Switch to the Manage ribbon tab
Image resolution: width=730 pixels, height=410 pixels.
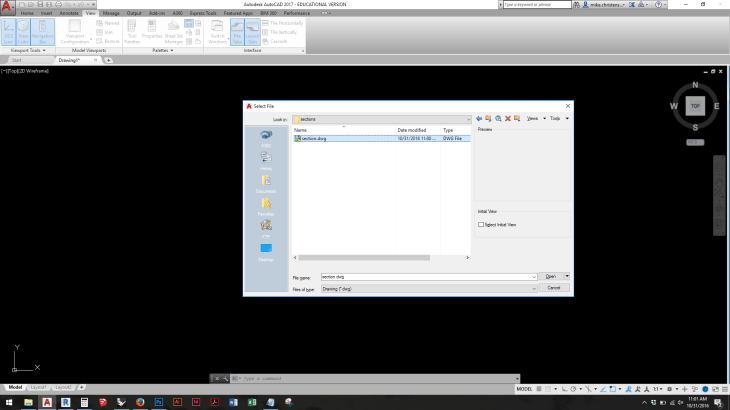112,13
